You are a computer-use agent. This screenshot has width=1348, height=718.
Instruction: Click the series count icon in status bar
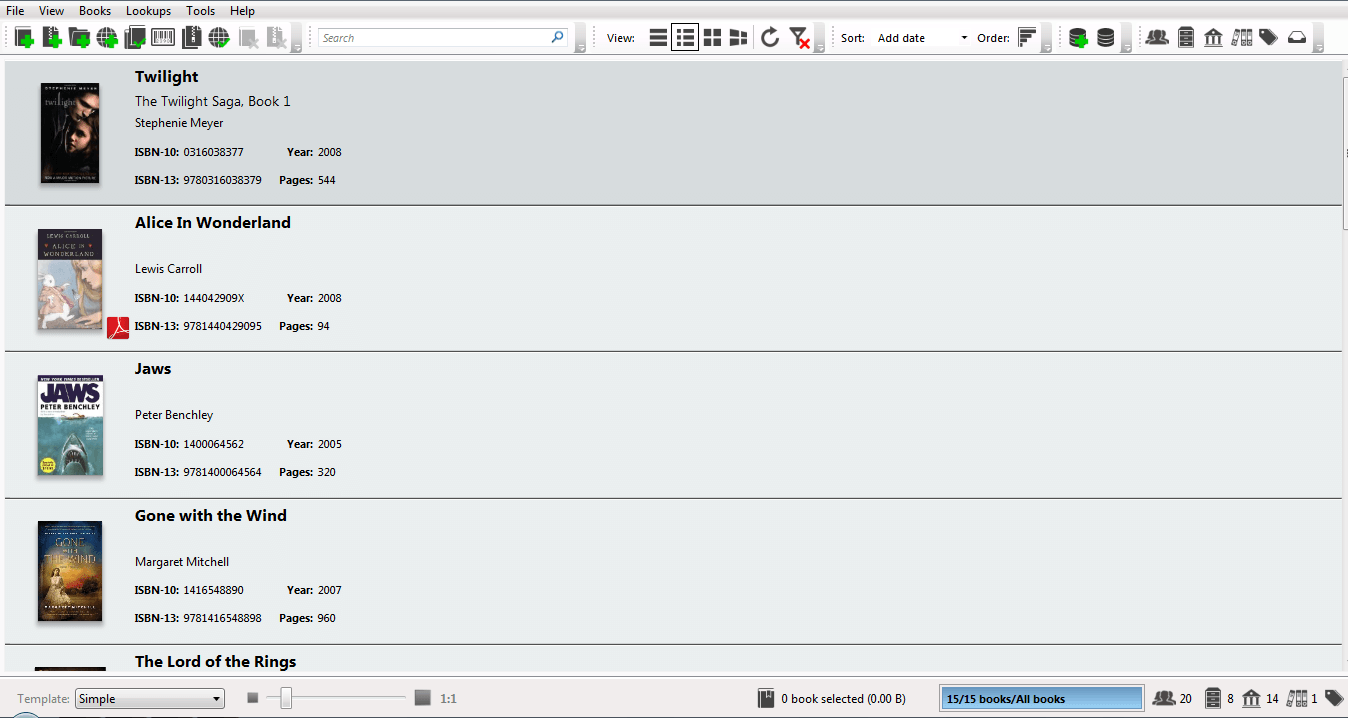[x=1297, y=698]
